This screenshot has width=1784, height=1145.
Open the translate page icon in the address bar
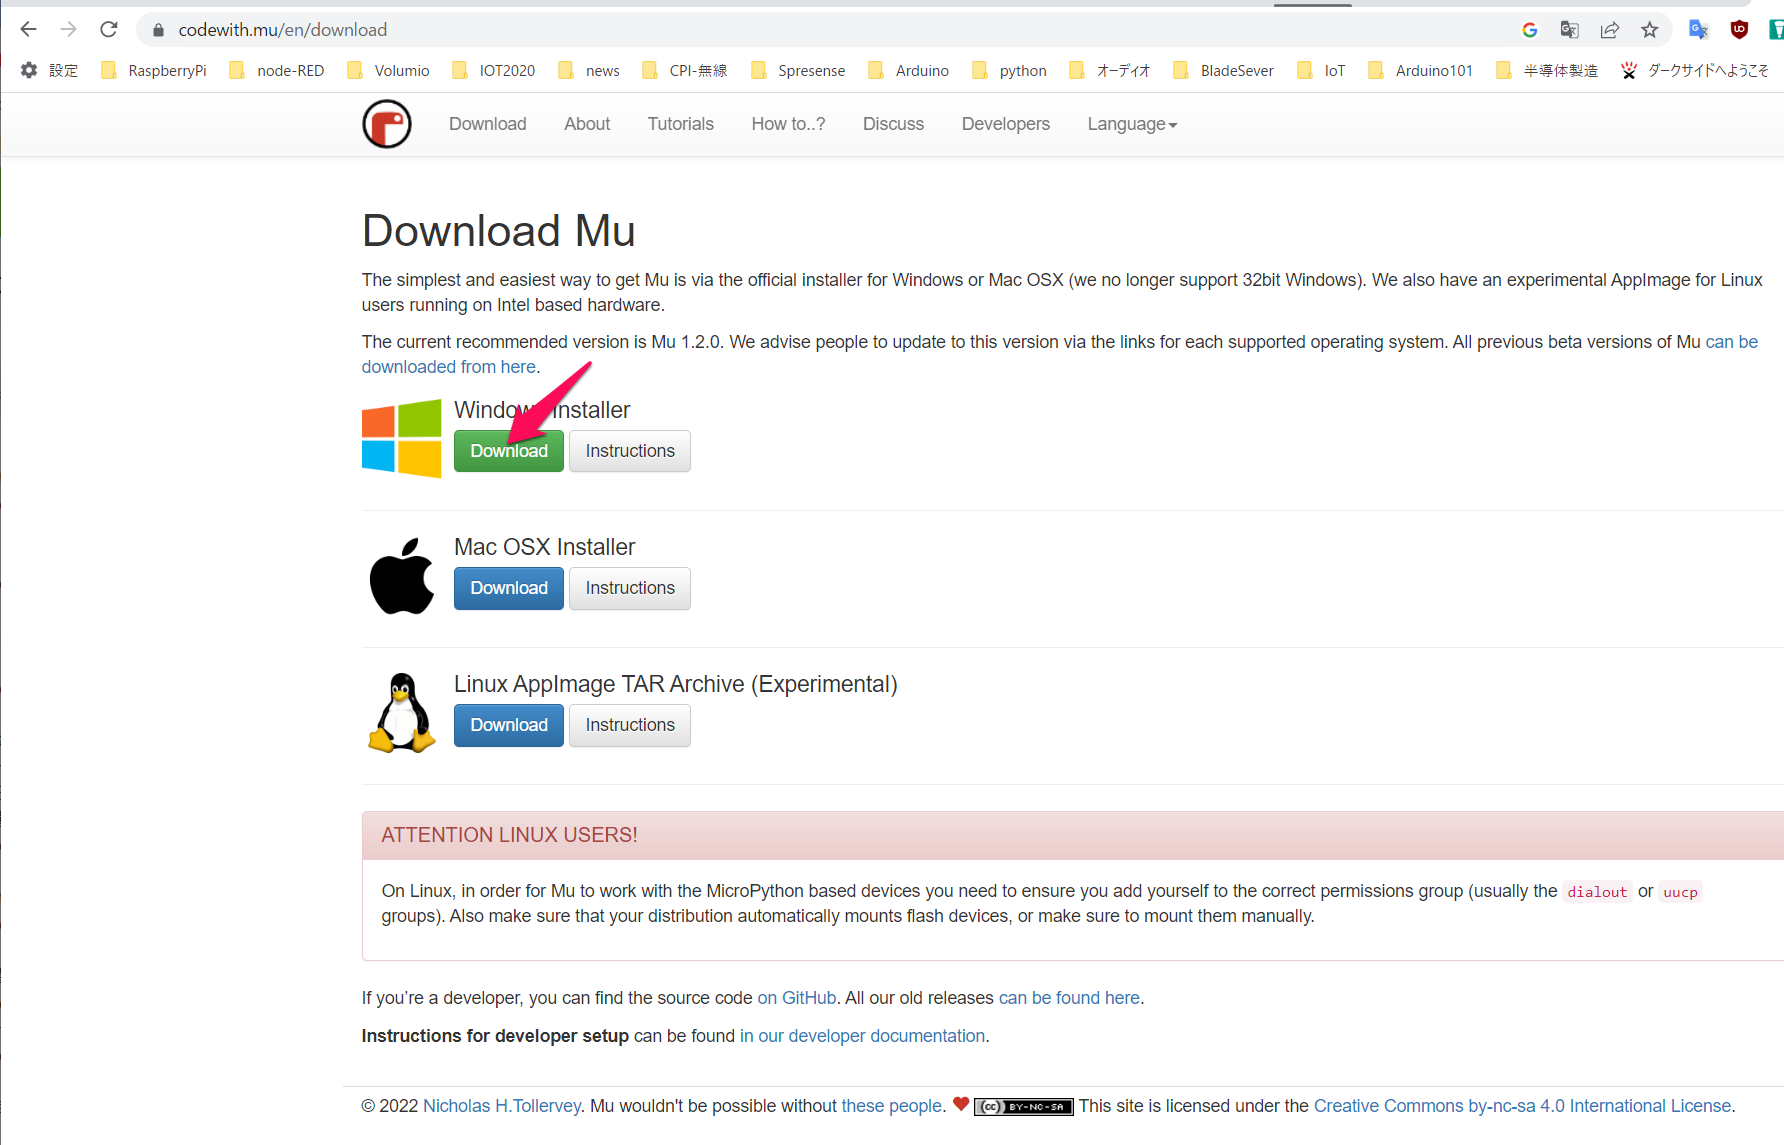click(x=1569, y=30)
